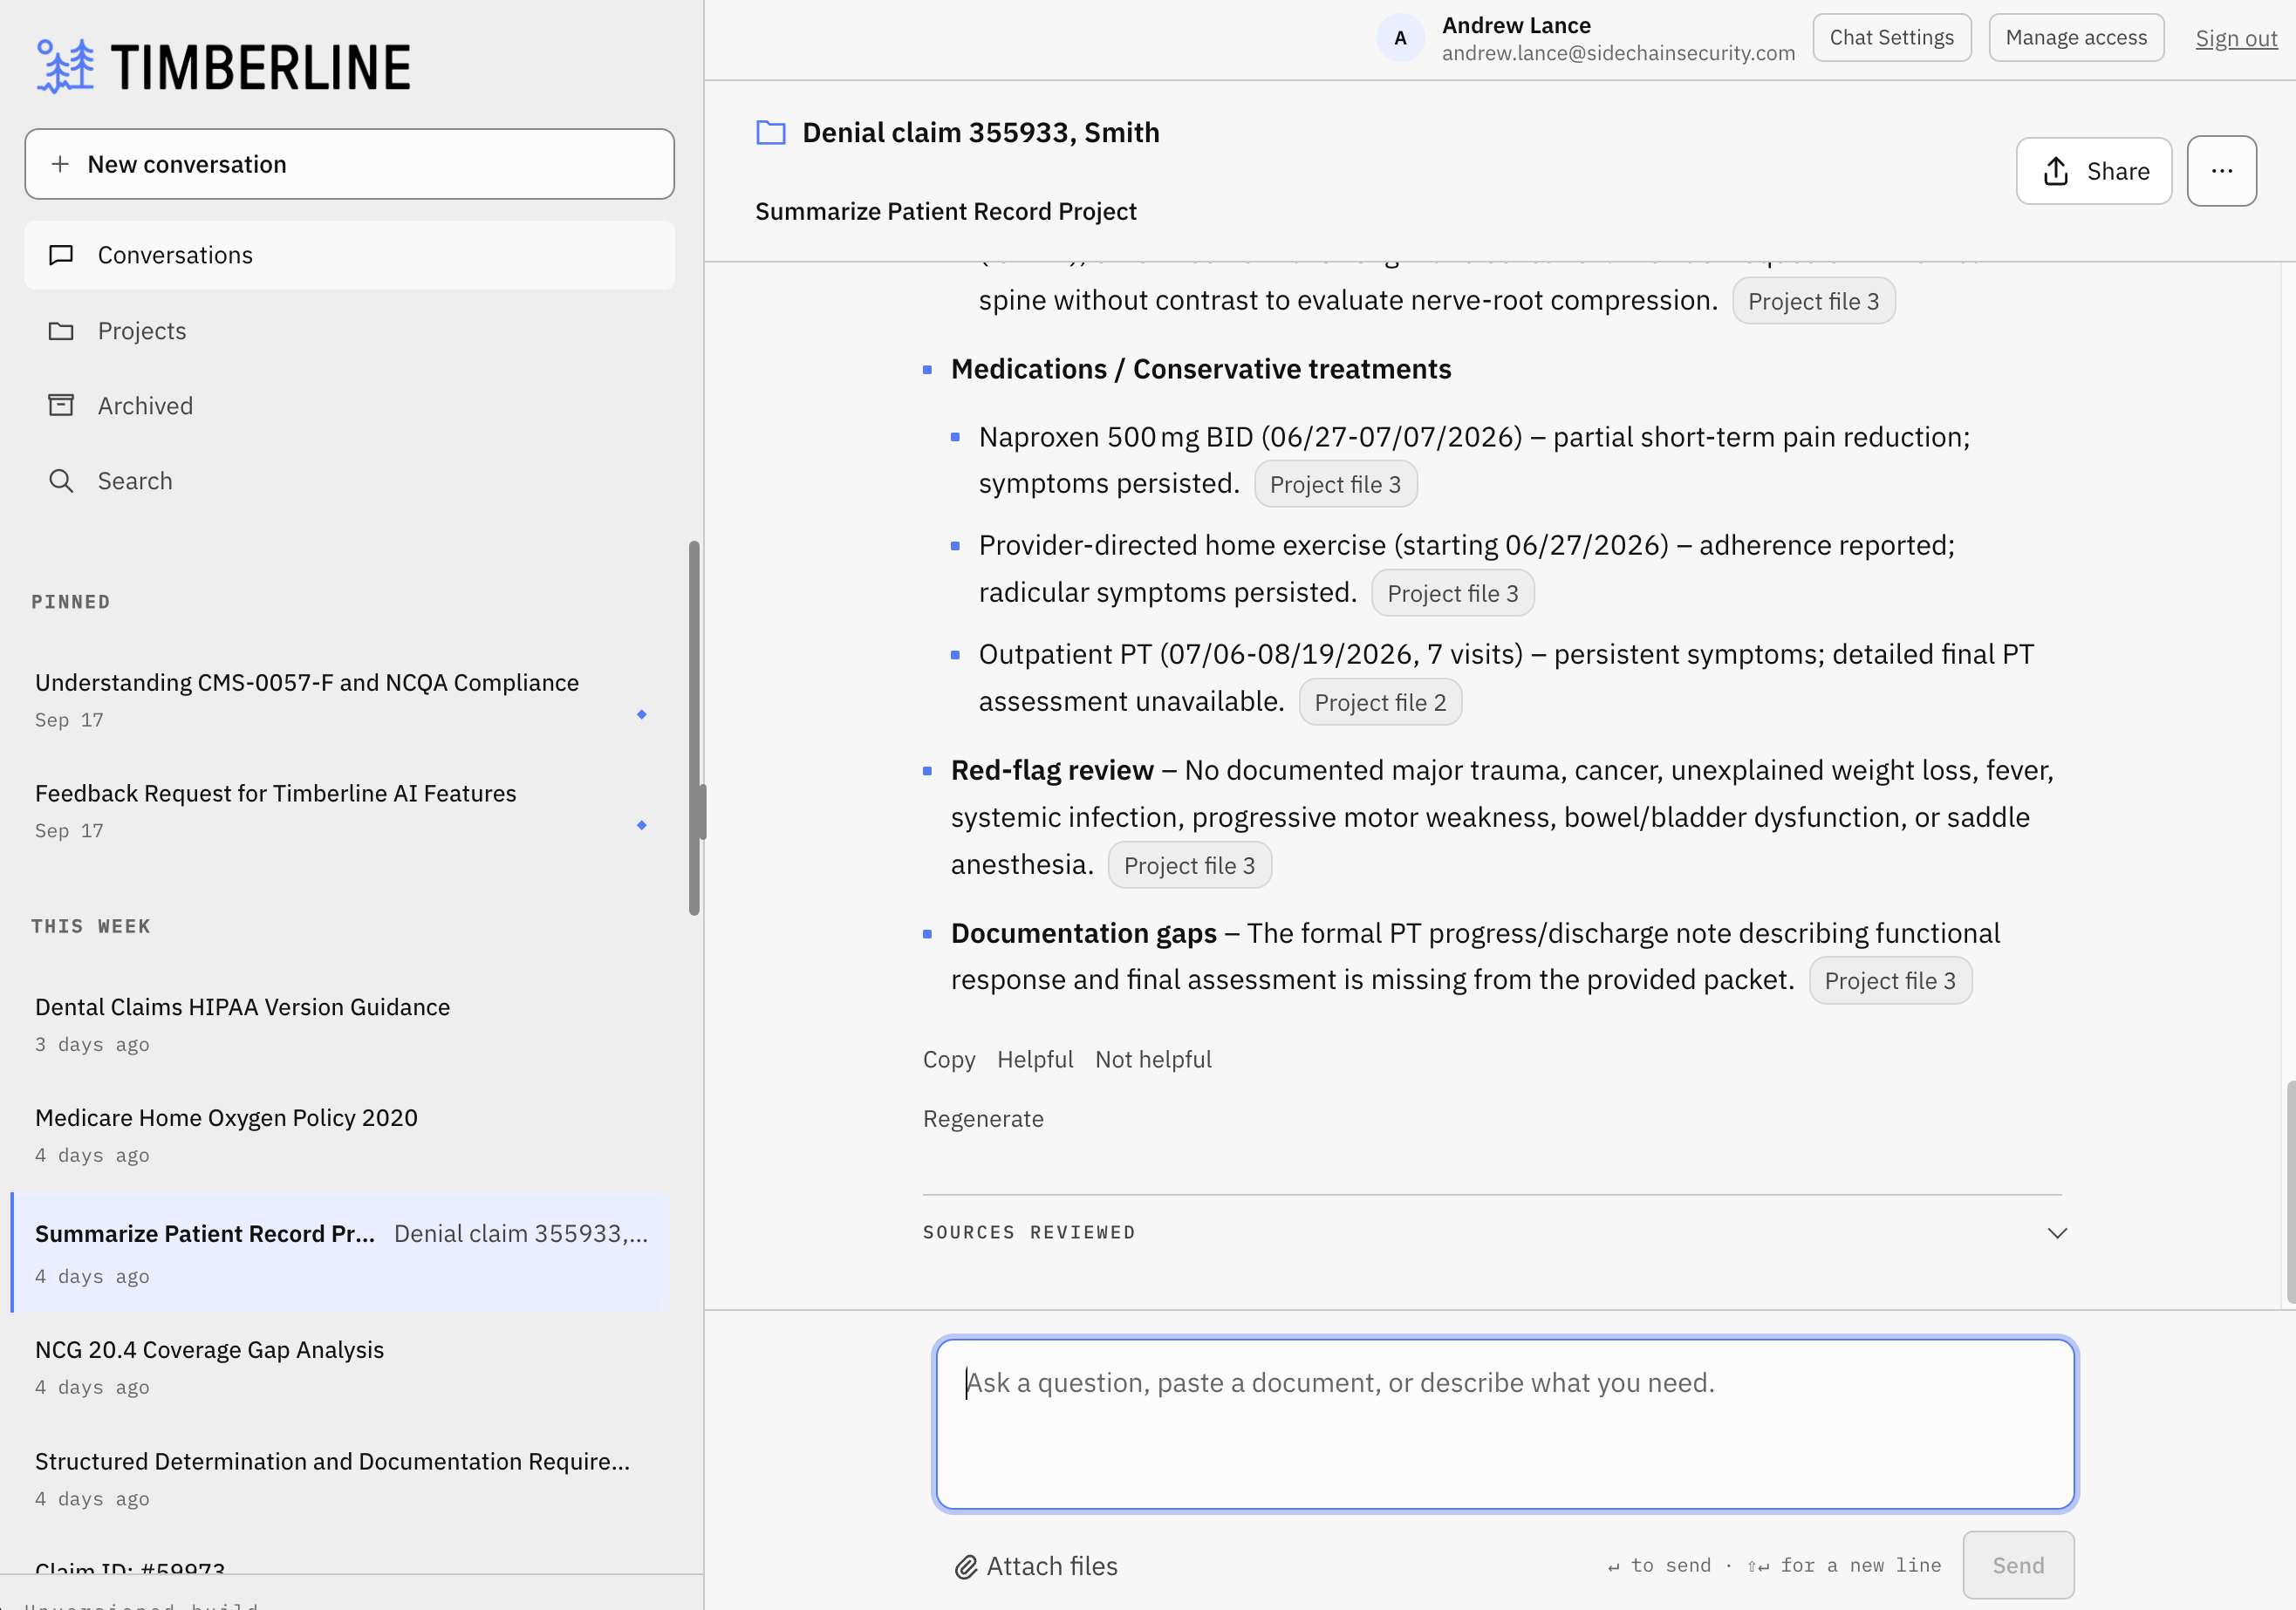Open Dental Claims HIPAA Version Guidance conversation
Image resolution: width=2296 pixels, height=1610 pixels.
click(x=340, y=1024)
